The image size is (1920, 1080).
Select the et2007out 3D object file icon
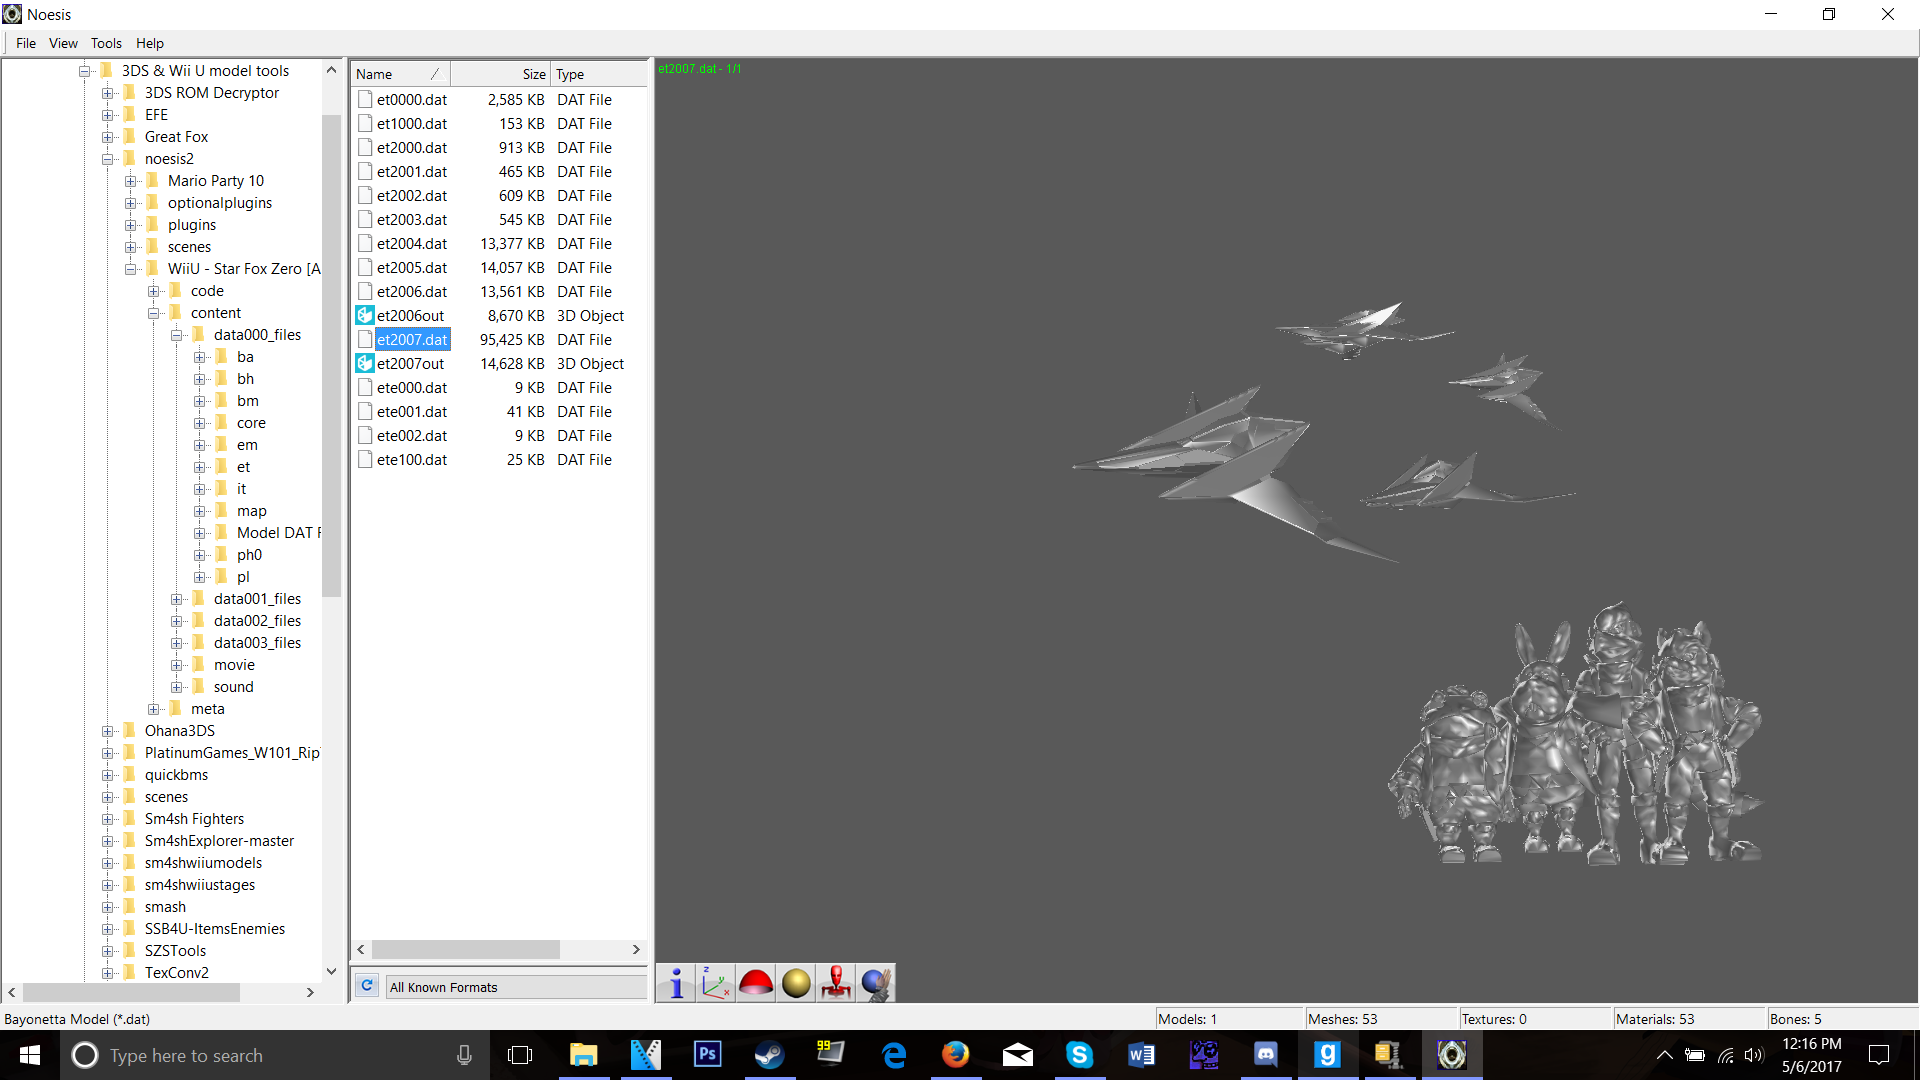pos(365,364)
